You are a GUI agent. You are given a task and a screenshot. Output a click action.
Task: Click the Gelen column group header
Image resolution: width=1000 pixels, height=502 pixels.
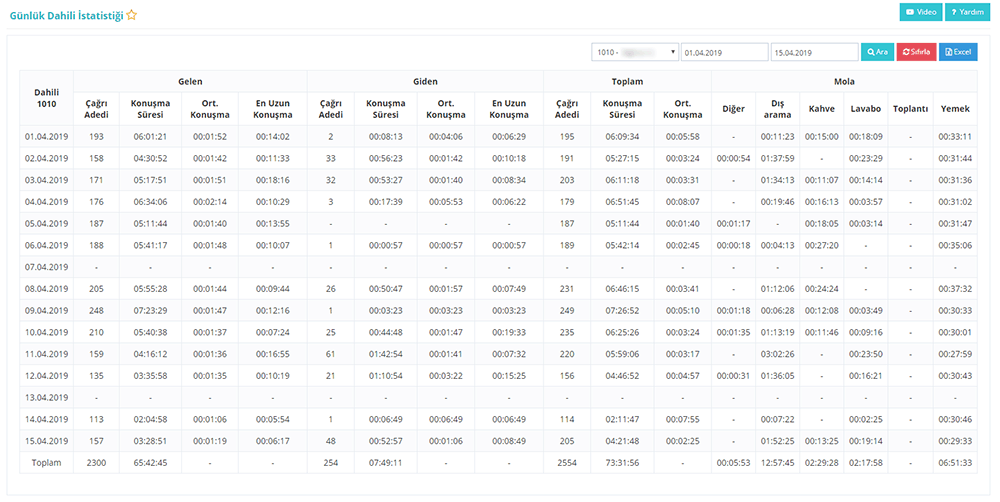[x=190, y=81]
